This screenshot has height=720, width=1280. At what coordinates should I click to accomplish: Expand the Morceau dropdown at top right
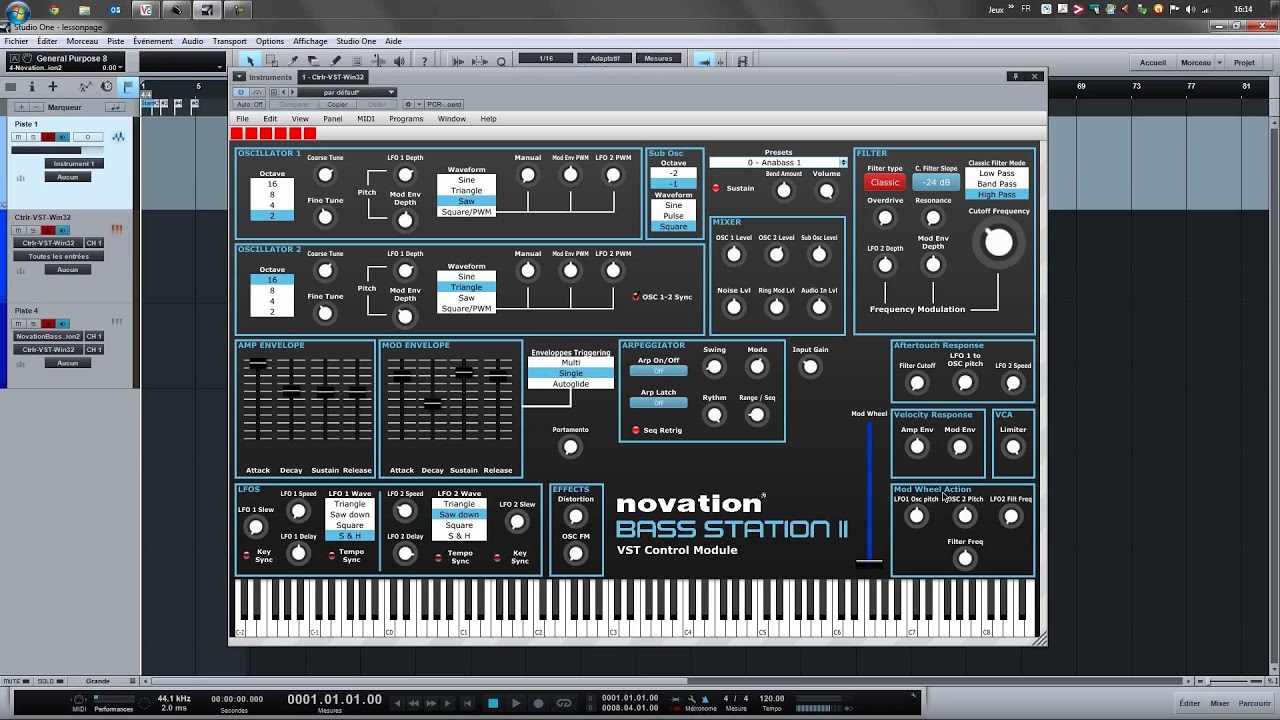tap(1201, 62)
